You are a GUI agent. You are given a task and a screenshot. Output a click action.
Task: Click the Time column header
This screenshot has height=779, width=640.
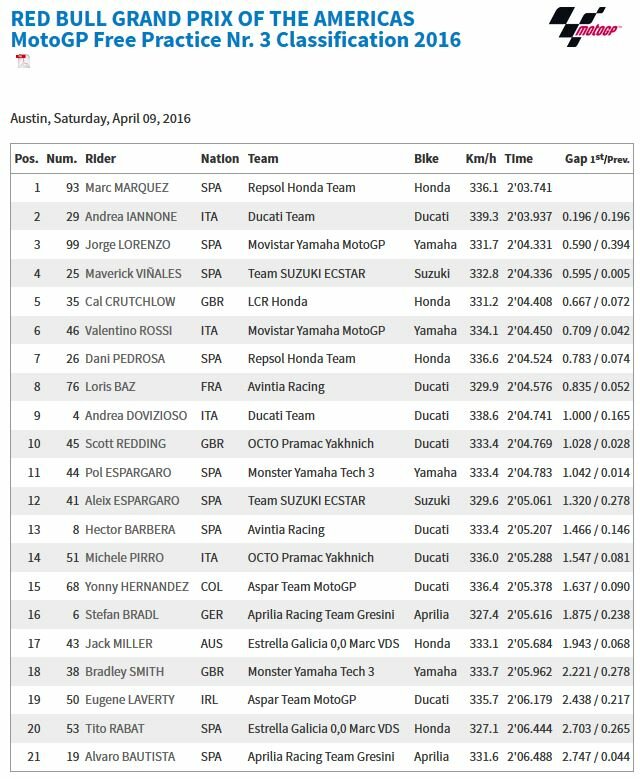(x=518, y=159)
